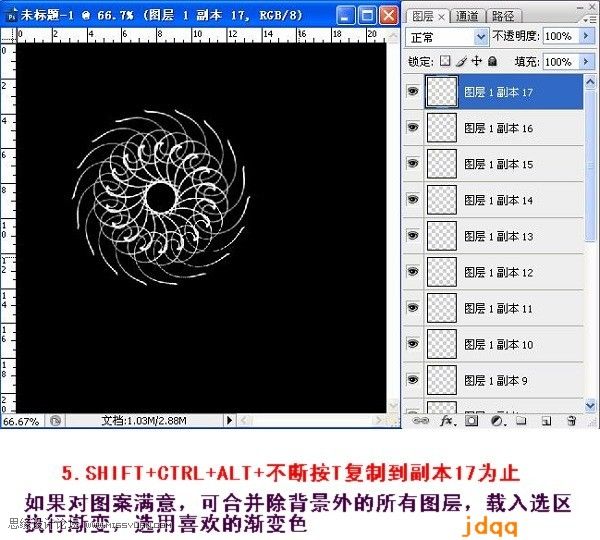Open status bar info flyout arrow

(x=229, y=421)
